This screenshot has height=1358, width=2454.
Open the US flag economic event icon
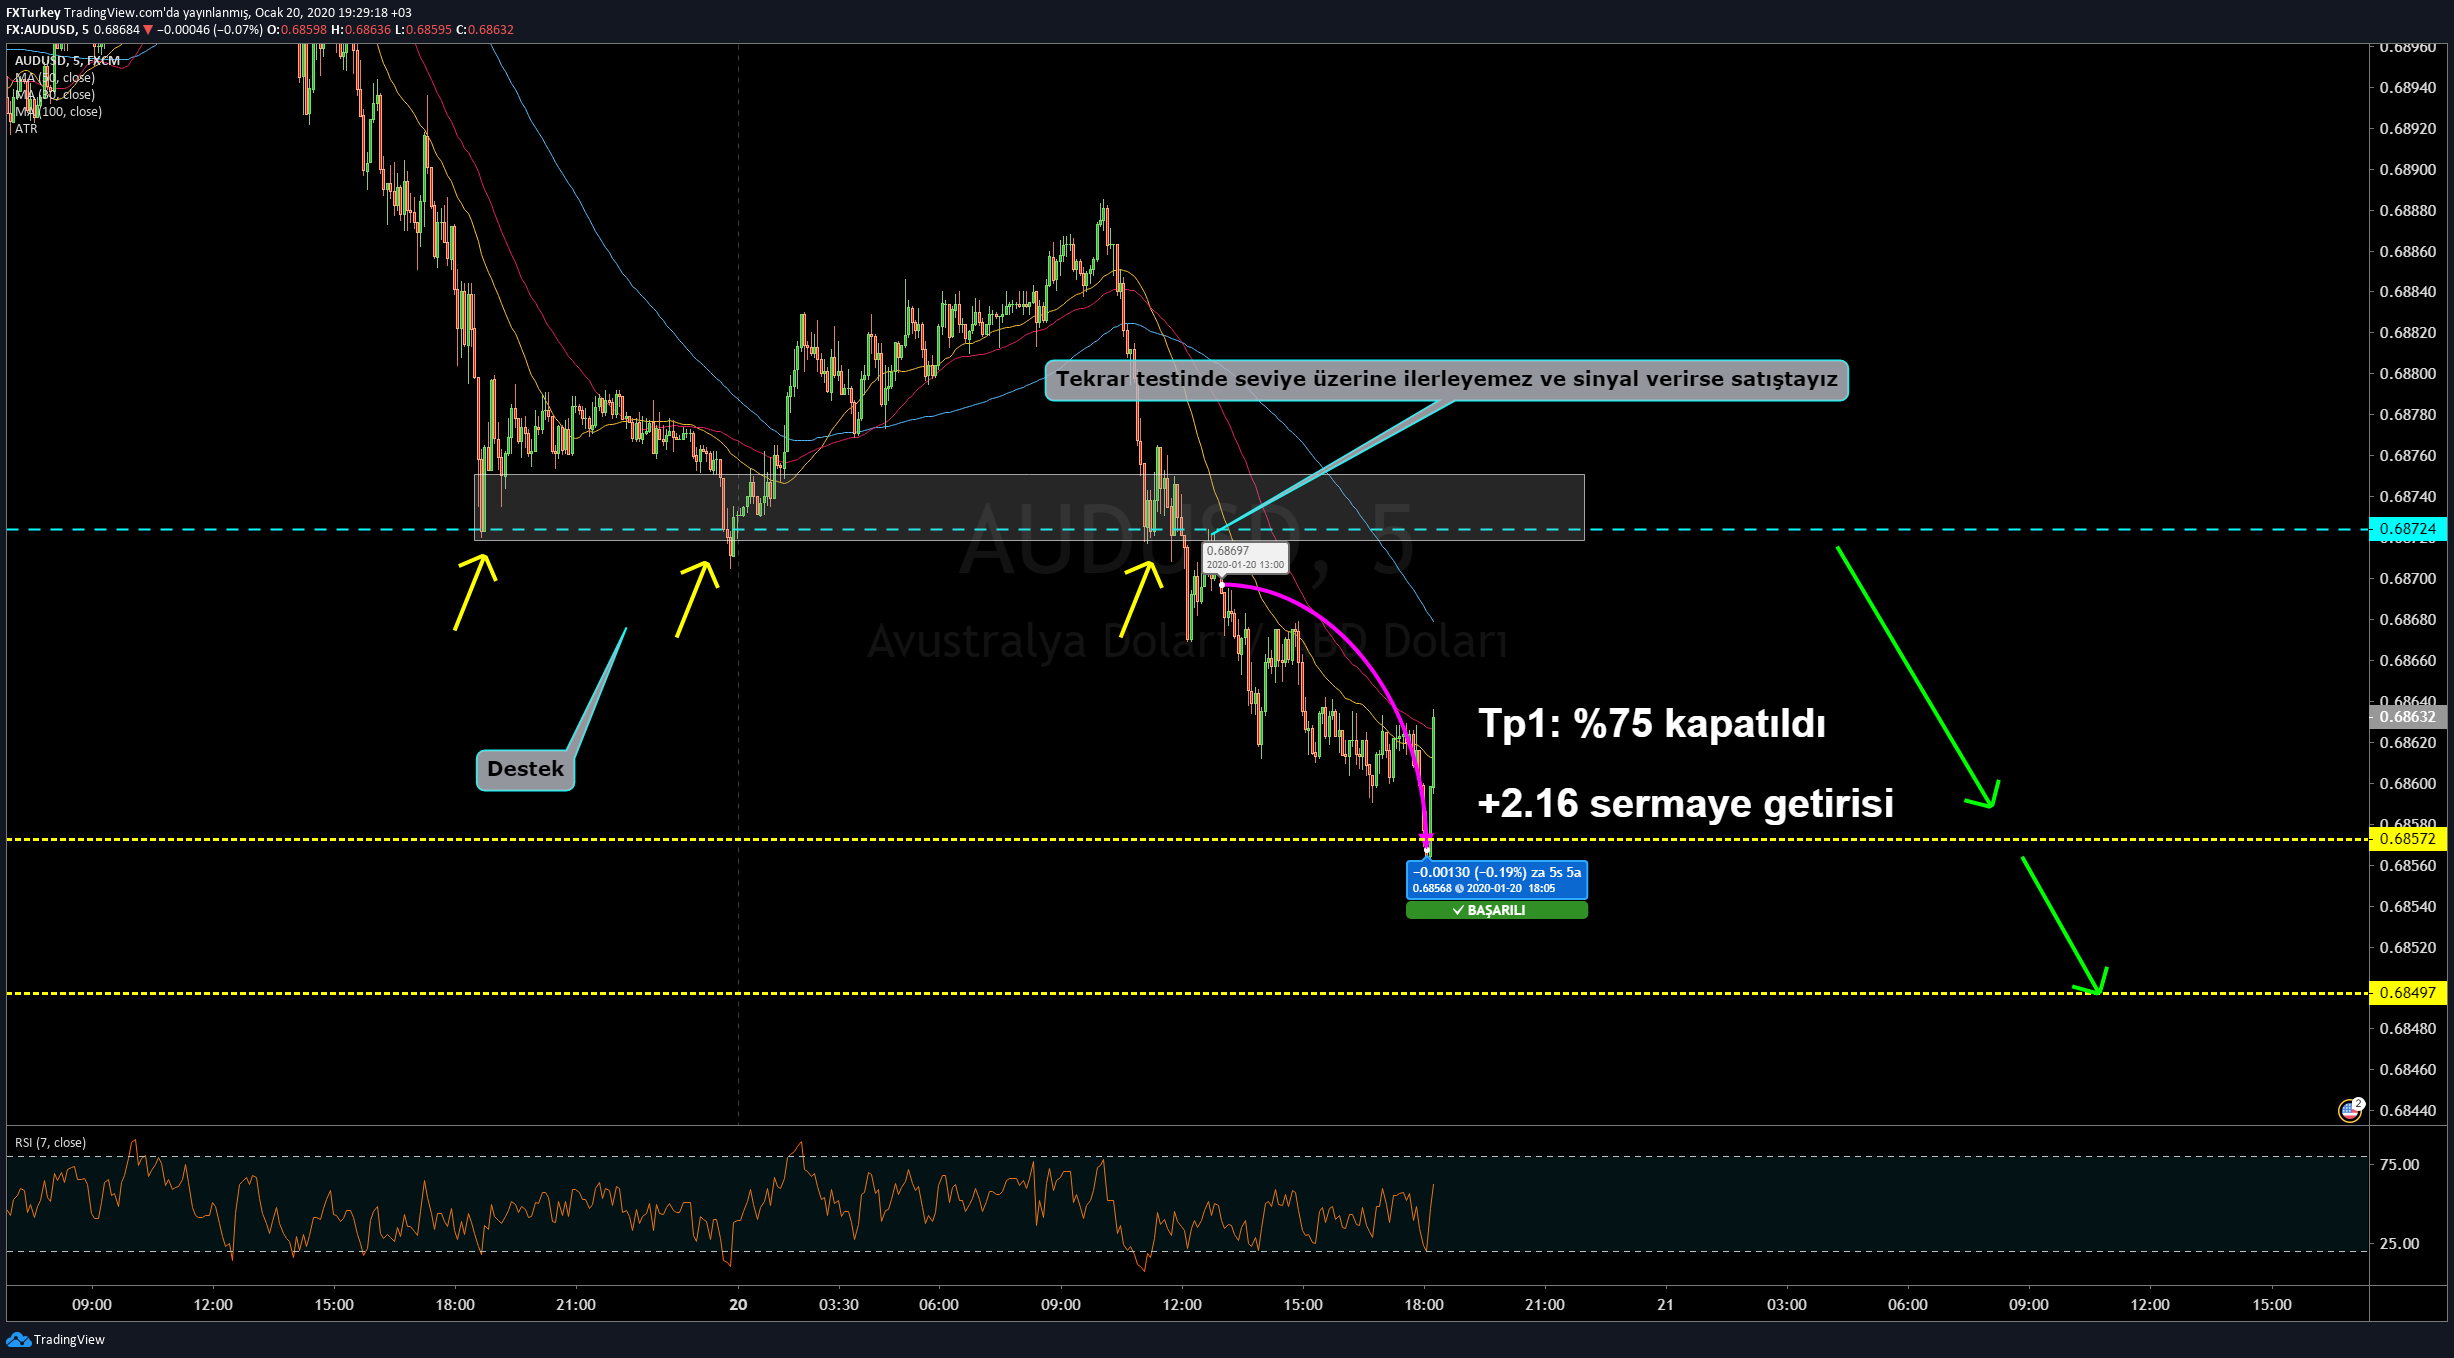pyautogui.click(x=2349, y=1110)
